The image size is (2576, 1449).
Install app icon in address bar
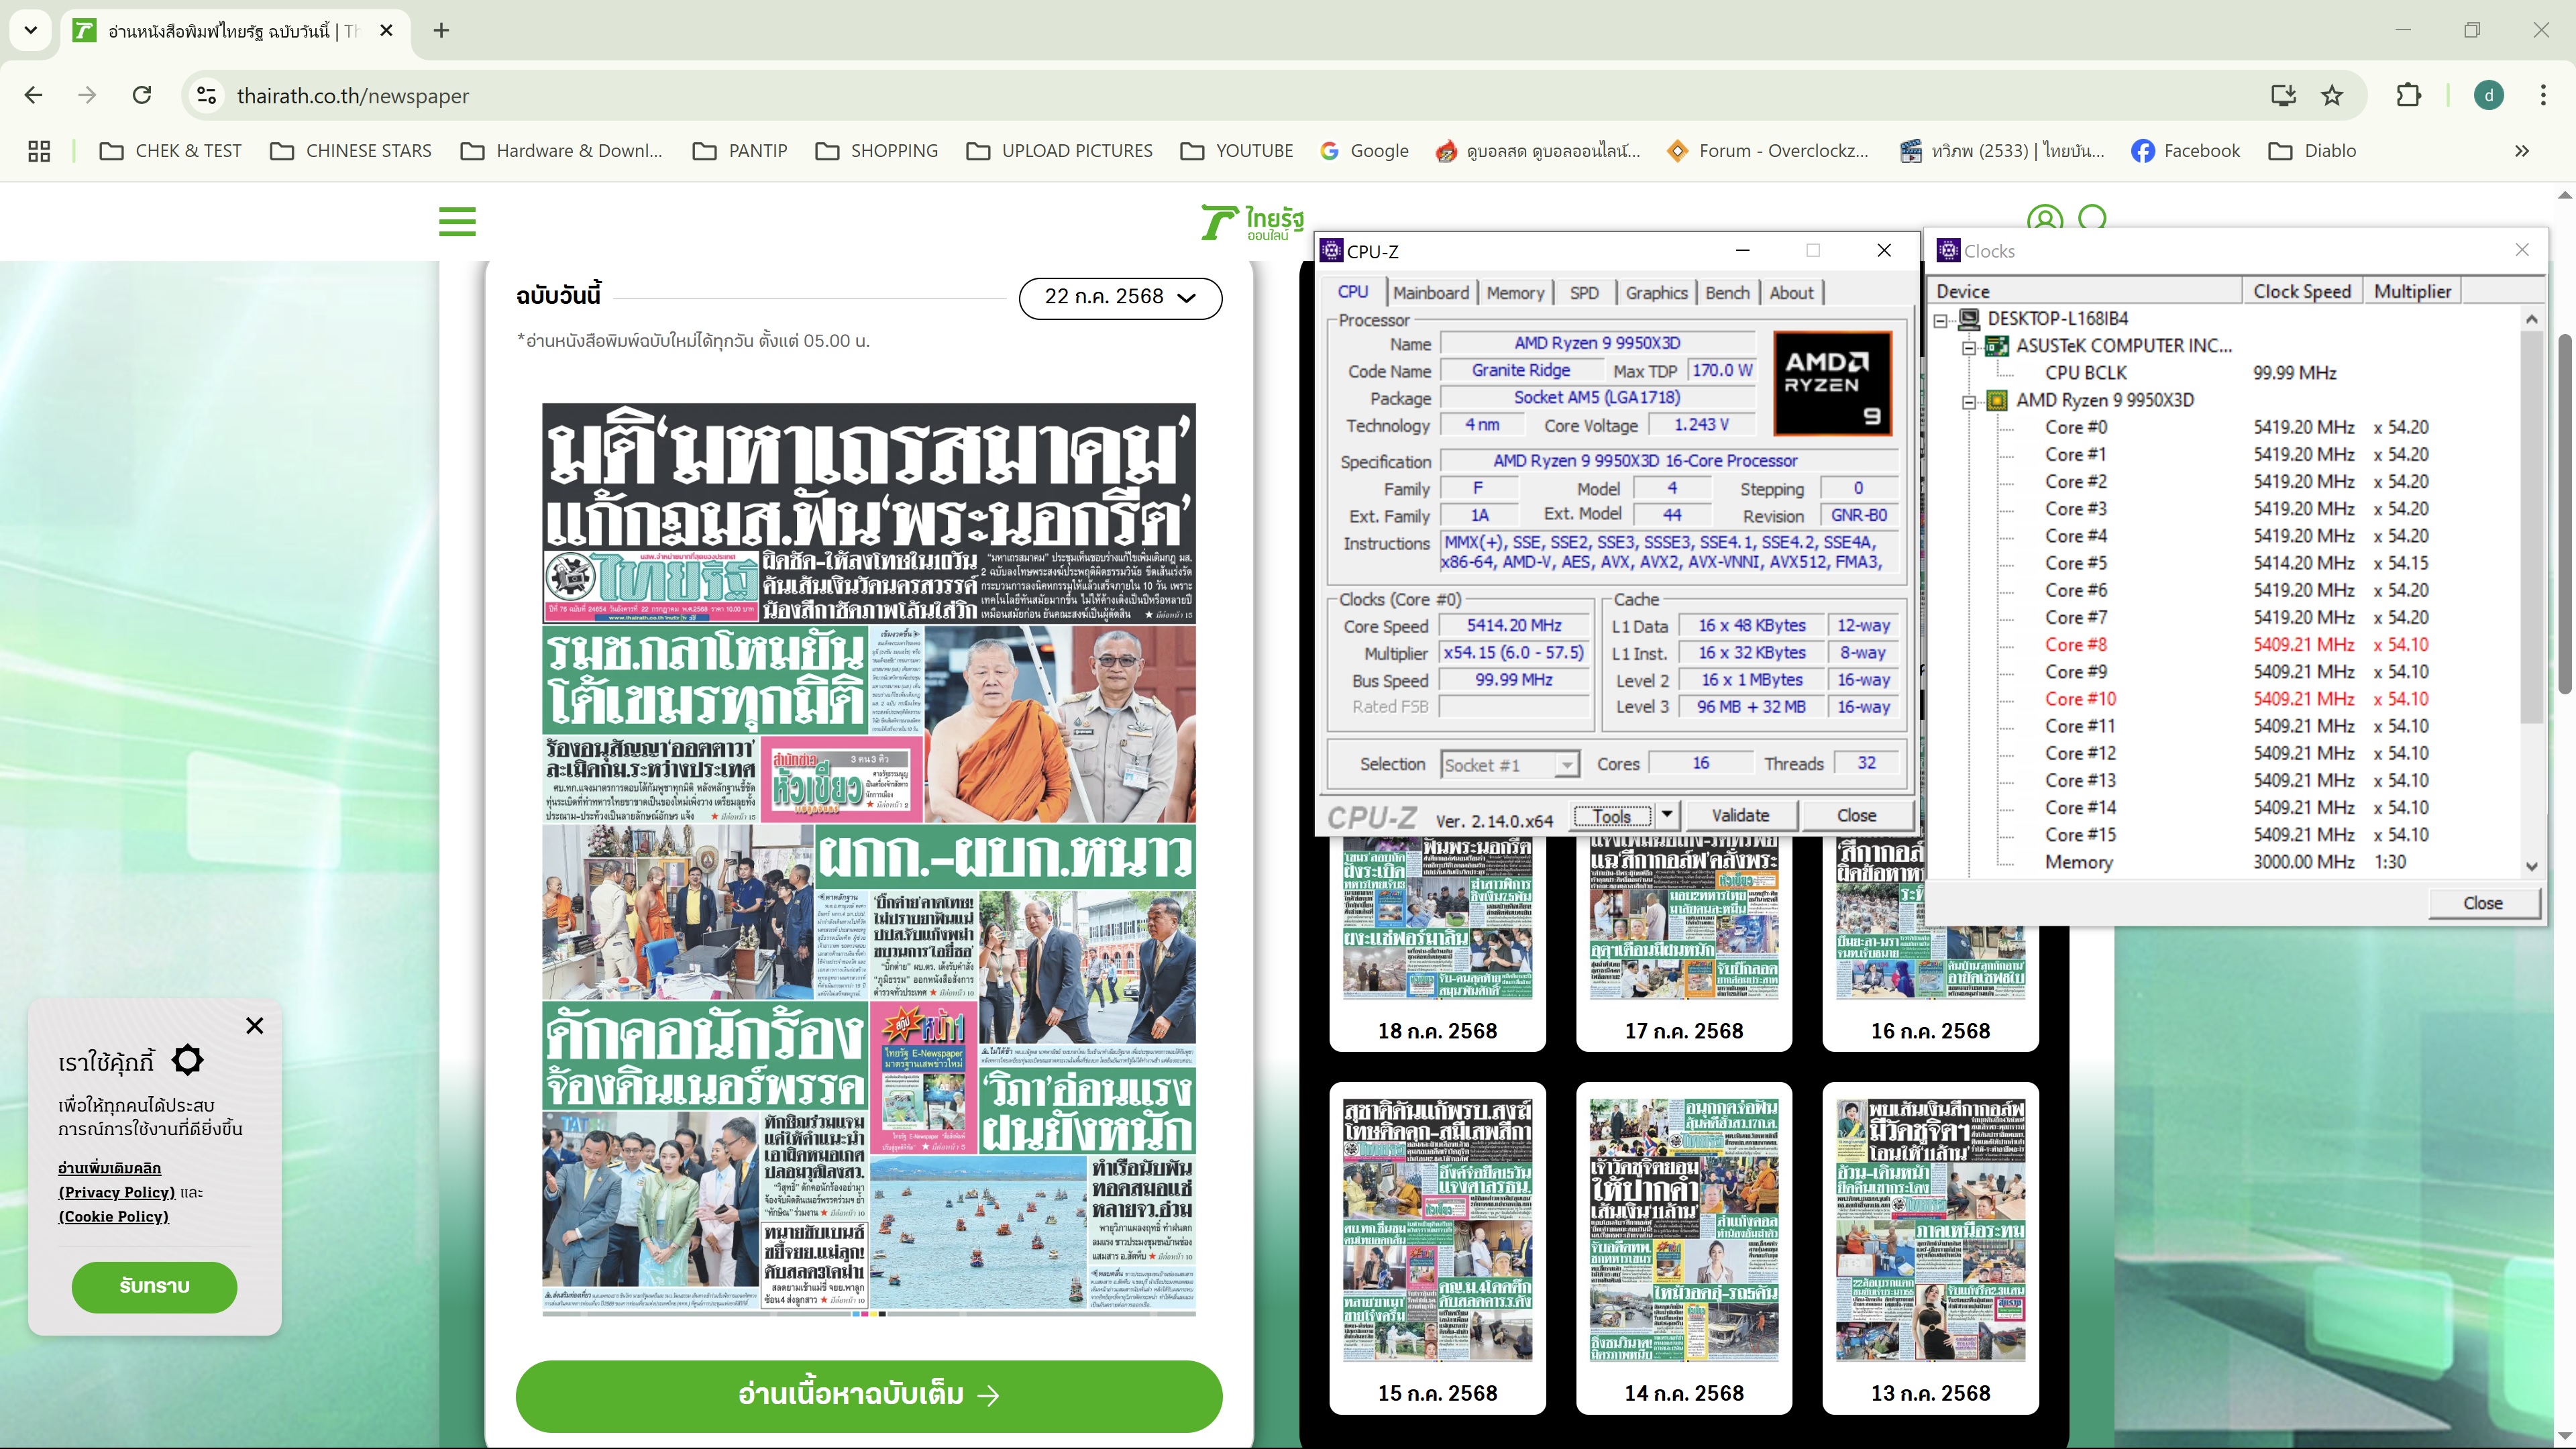[x=2283, y=95]
